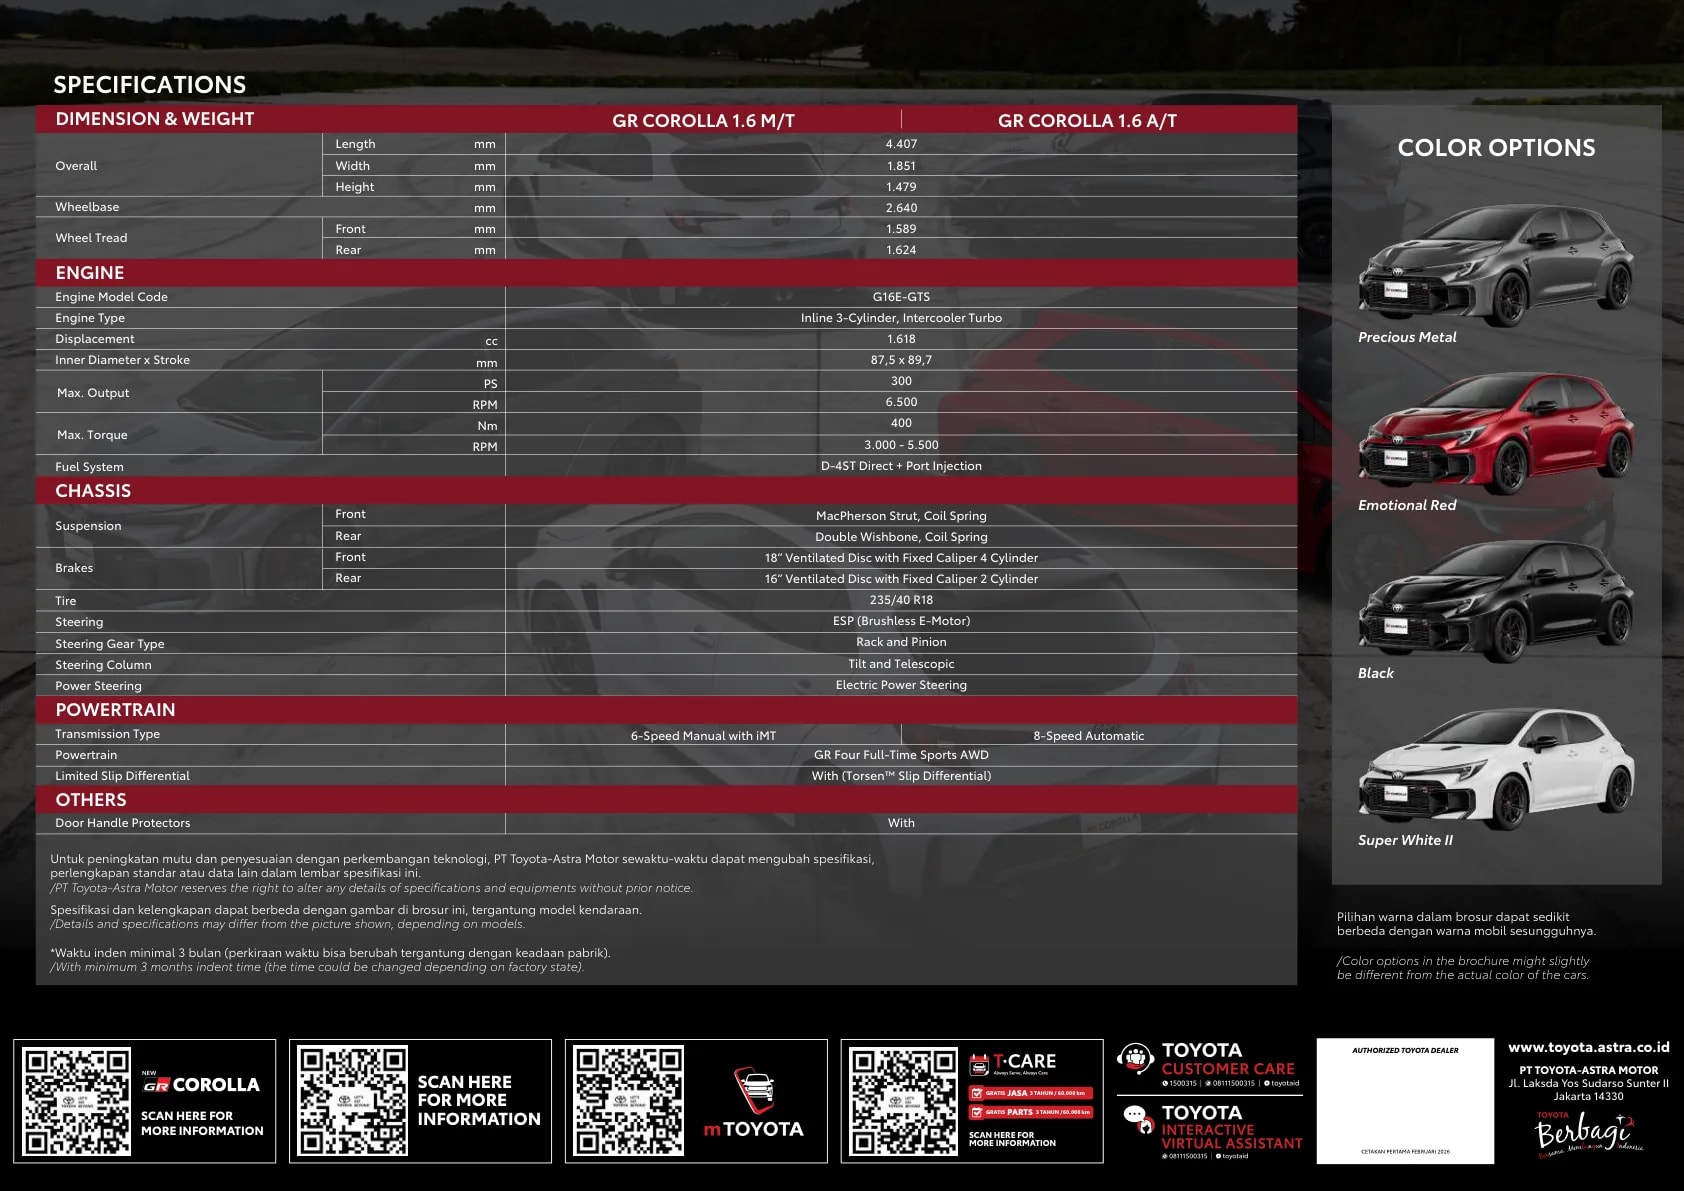The height and width of the screenshot is (1191, 1684).
Task: Click the Max. Torque value 400
Action: (901, 423)
